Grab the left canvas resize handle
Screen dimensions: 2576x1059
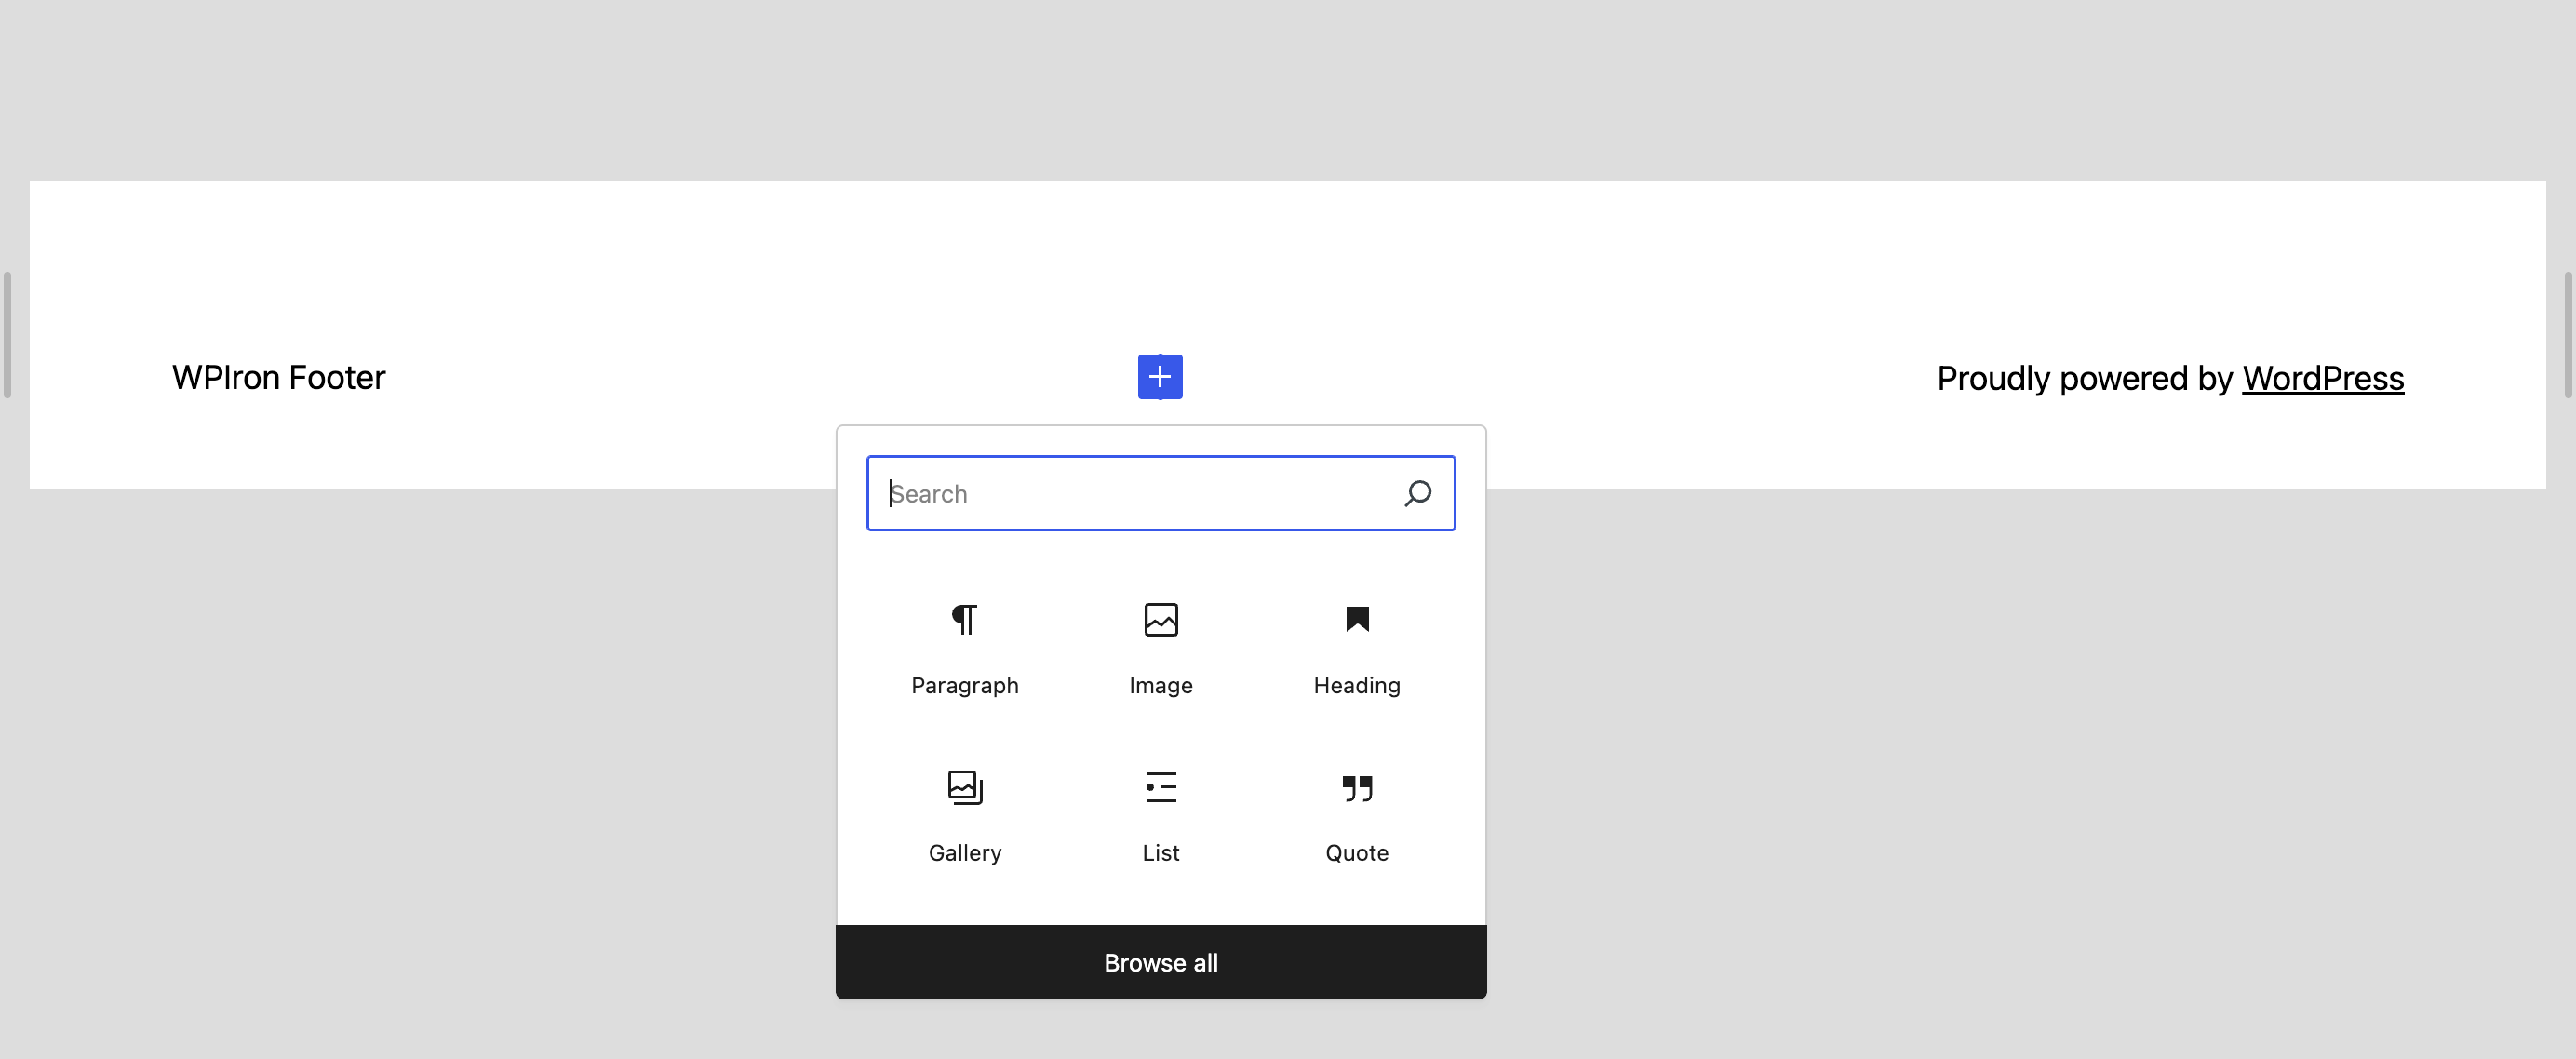pyautogui.click(x=7, y=334)
